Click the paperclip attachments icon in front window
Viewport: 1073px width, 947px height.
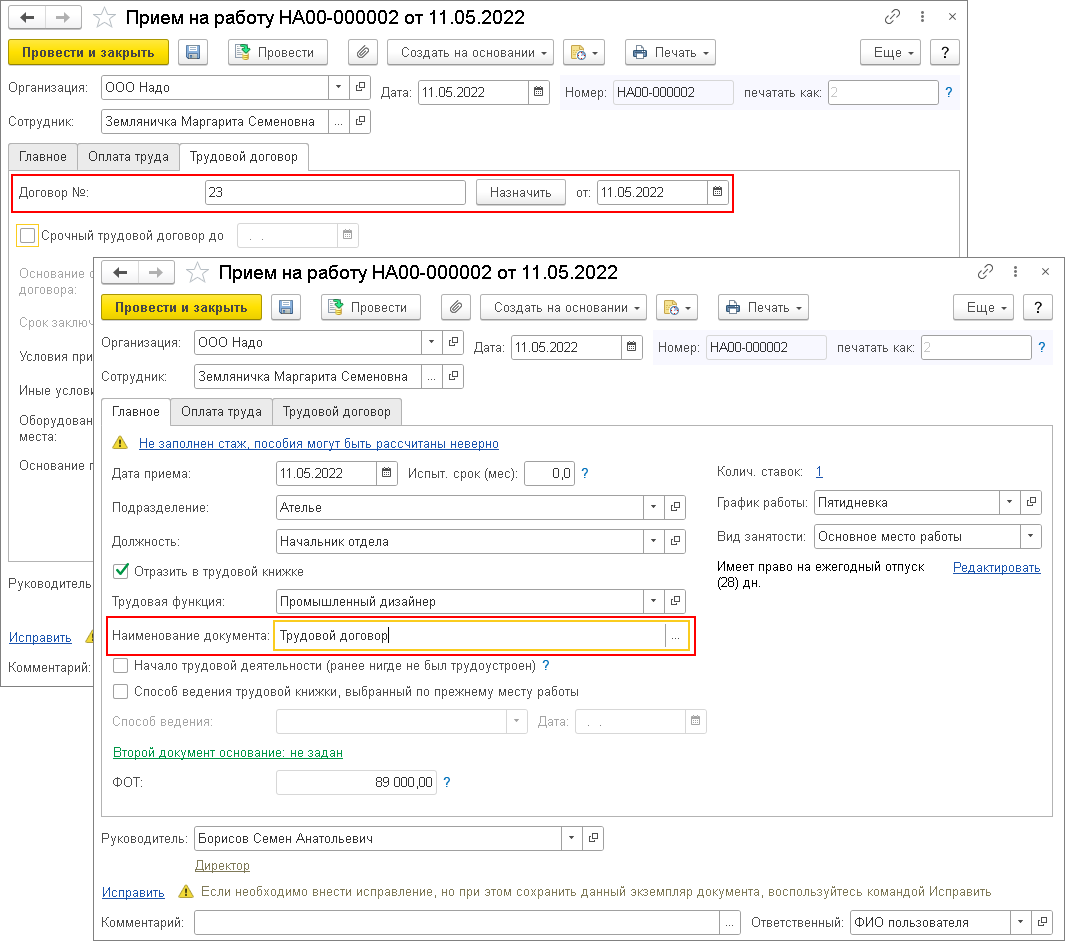455,307
